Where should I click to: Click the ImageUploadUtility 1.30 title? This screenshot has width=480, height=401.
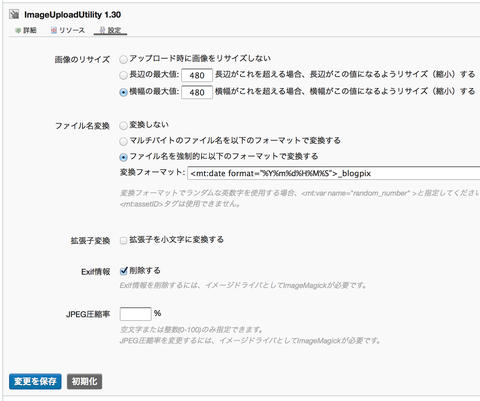point(72,15)
